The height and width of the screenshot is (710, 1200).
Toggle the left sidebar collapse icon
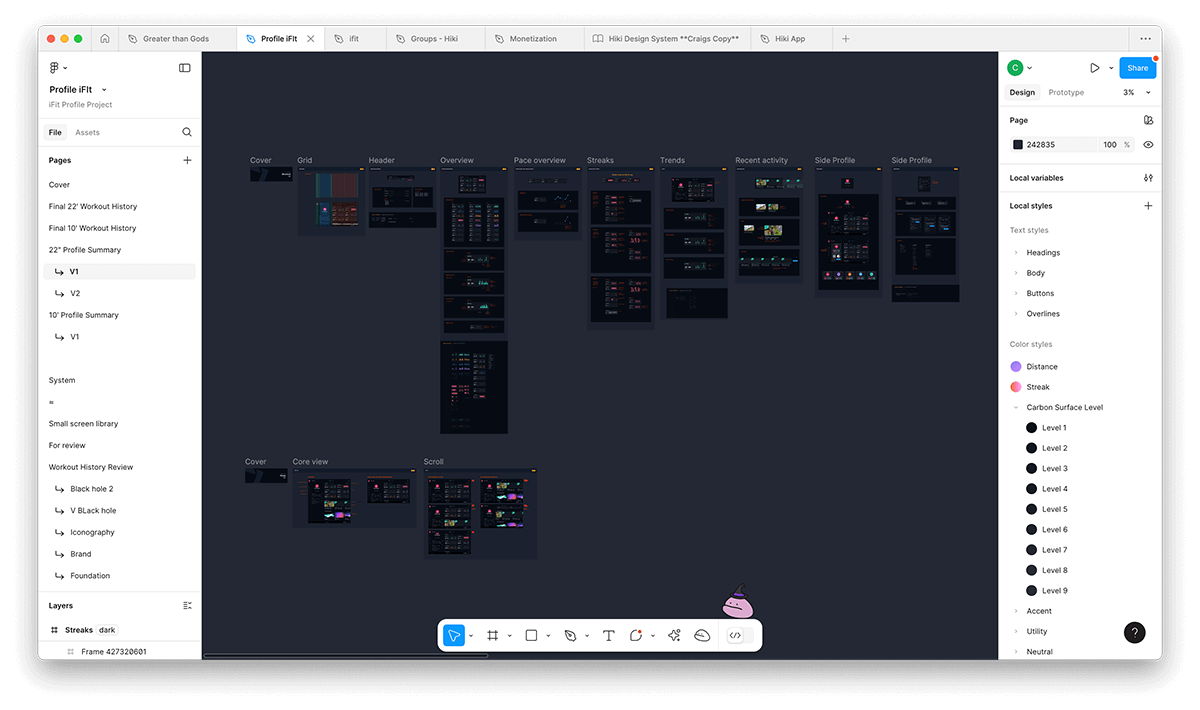185,68
